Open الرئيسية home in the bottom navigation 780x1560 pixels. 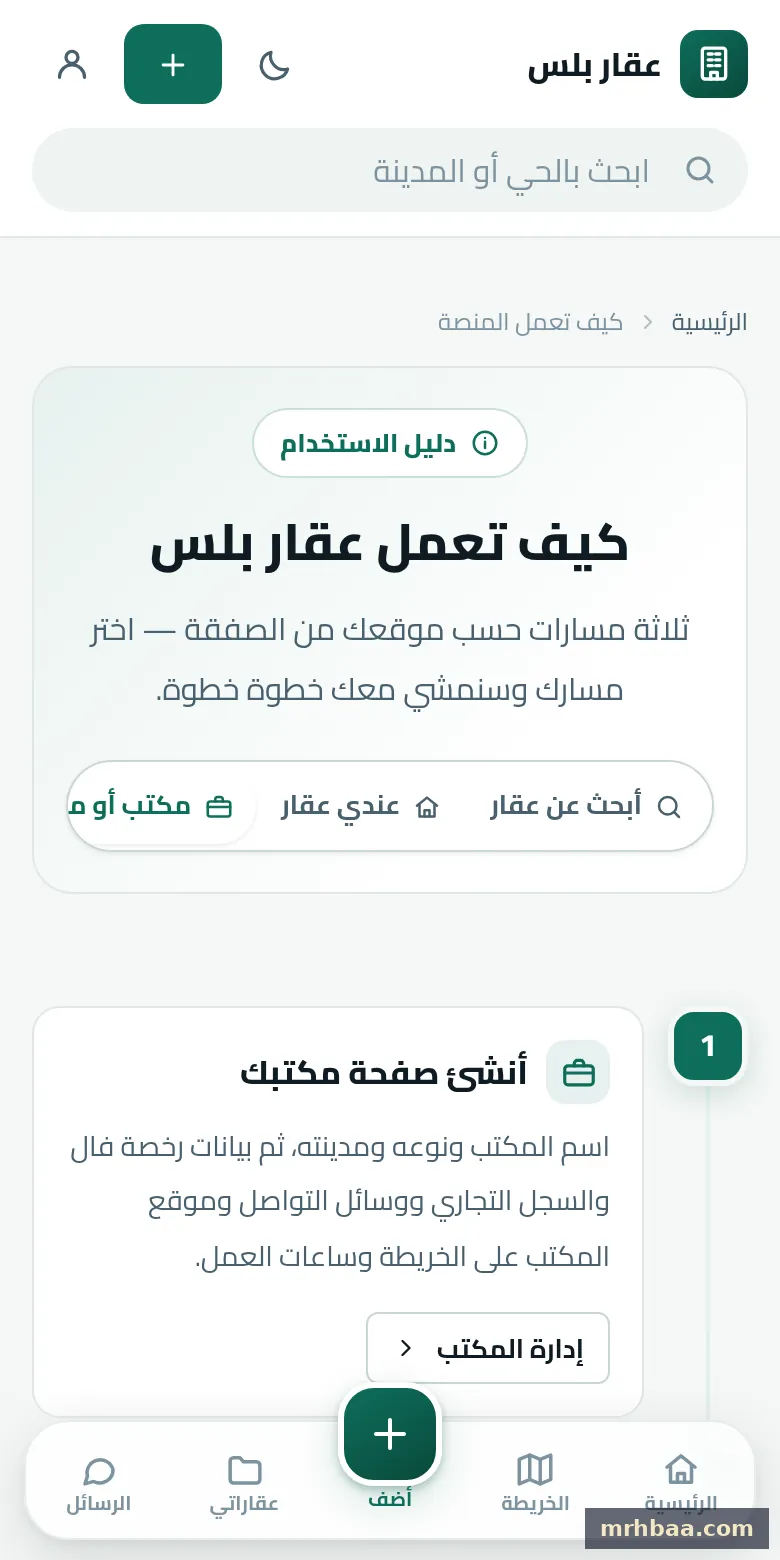(681, 1483)
